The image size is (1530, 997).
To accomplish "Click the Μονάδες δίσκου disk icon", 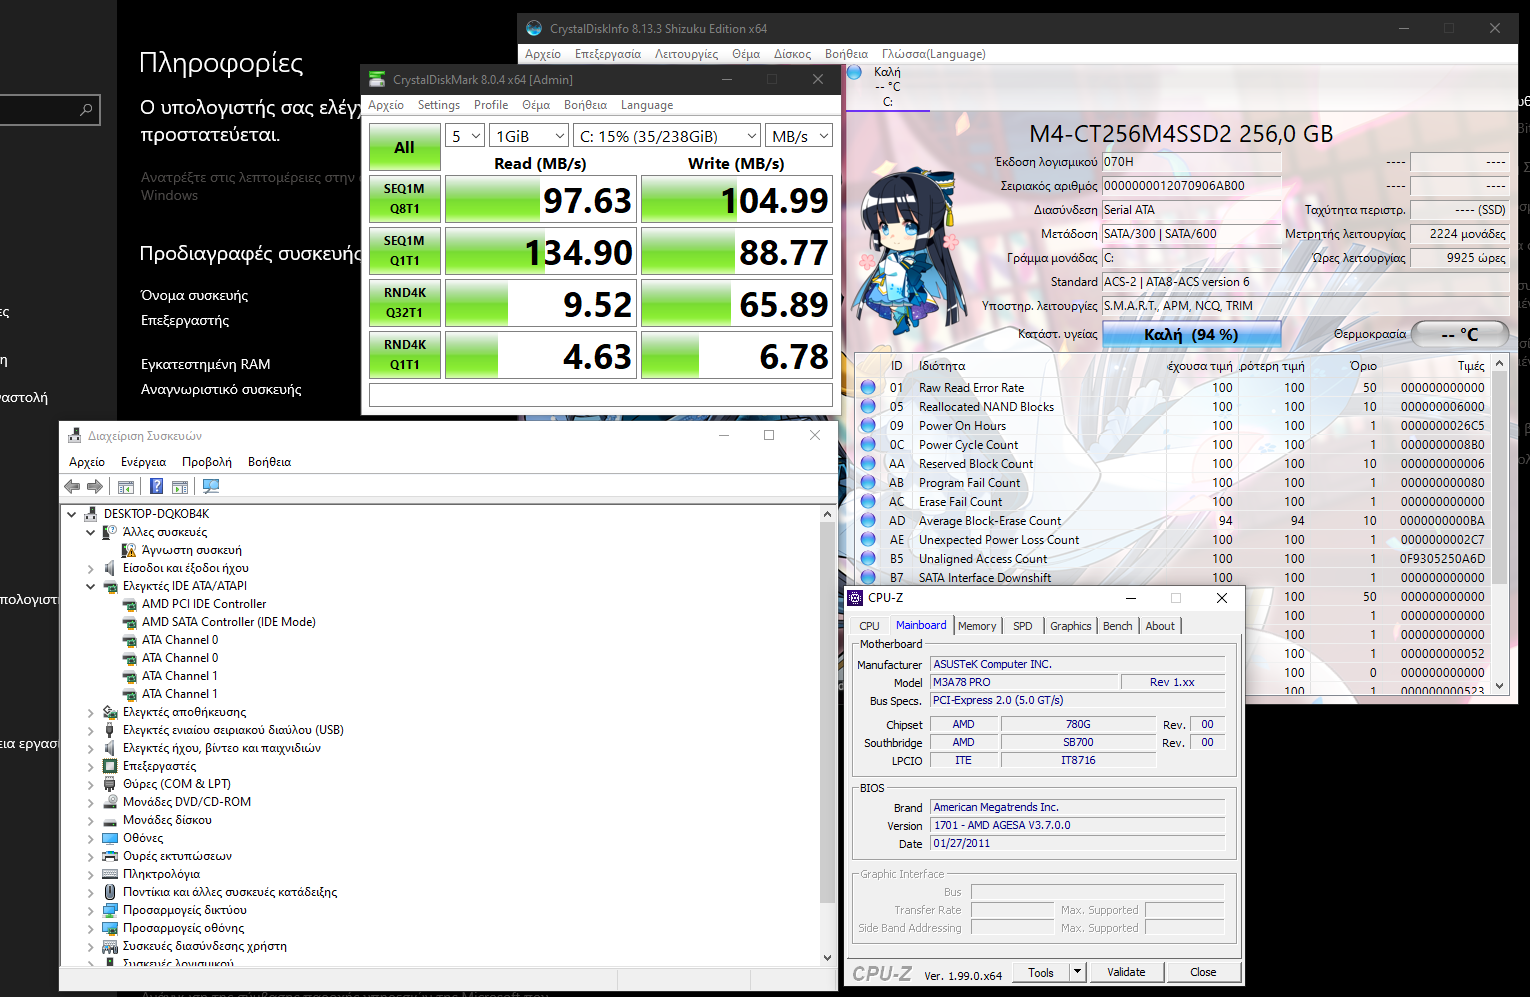I will (x=110, y=820).
